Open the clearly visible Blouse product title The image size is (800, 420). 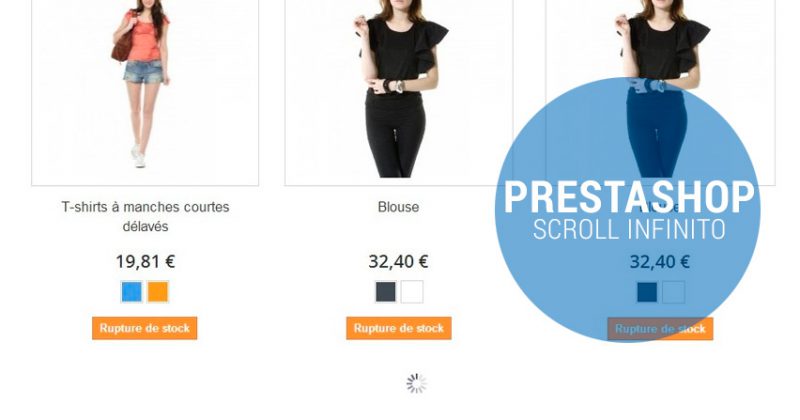(398, 207)
